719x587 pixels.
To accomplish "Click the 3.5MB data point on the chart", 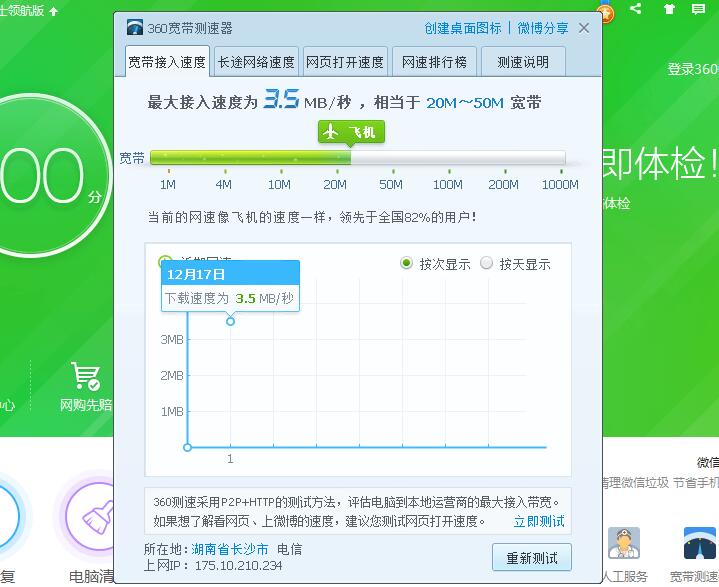I will [230, 321].
